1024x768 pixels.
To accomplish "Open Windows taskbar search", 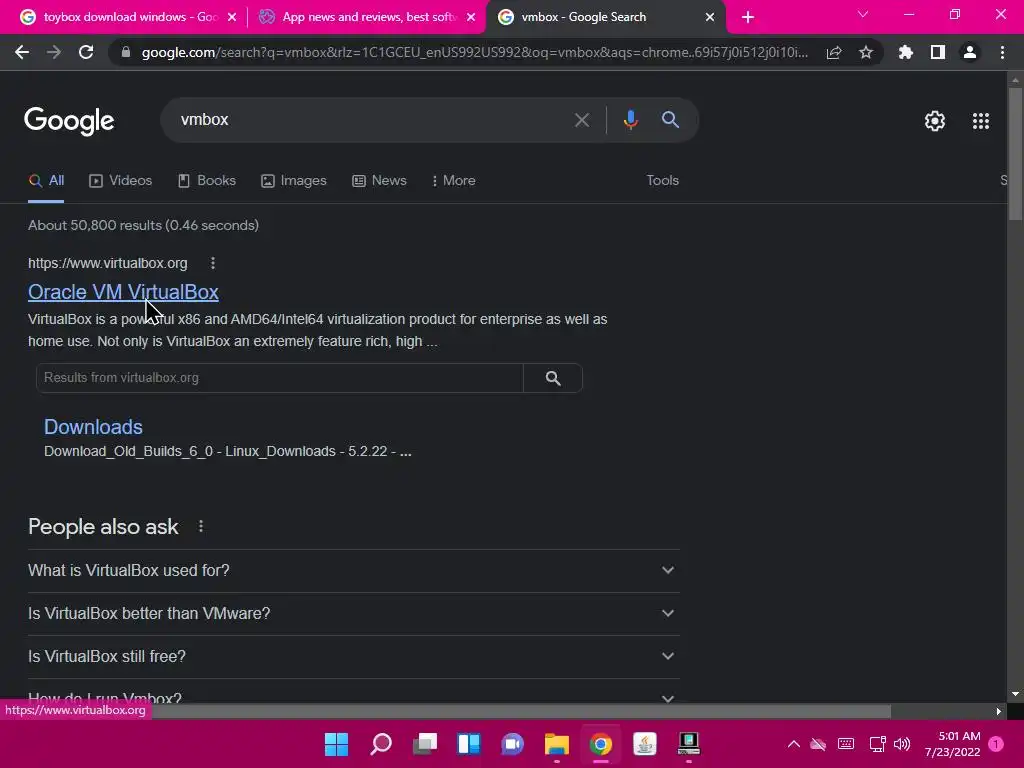I will point(381,744).
